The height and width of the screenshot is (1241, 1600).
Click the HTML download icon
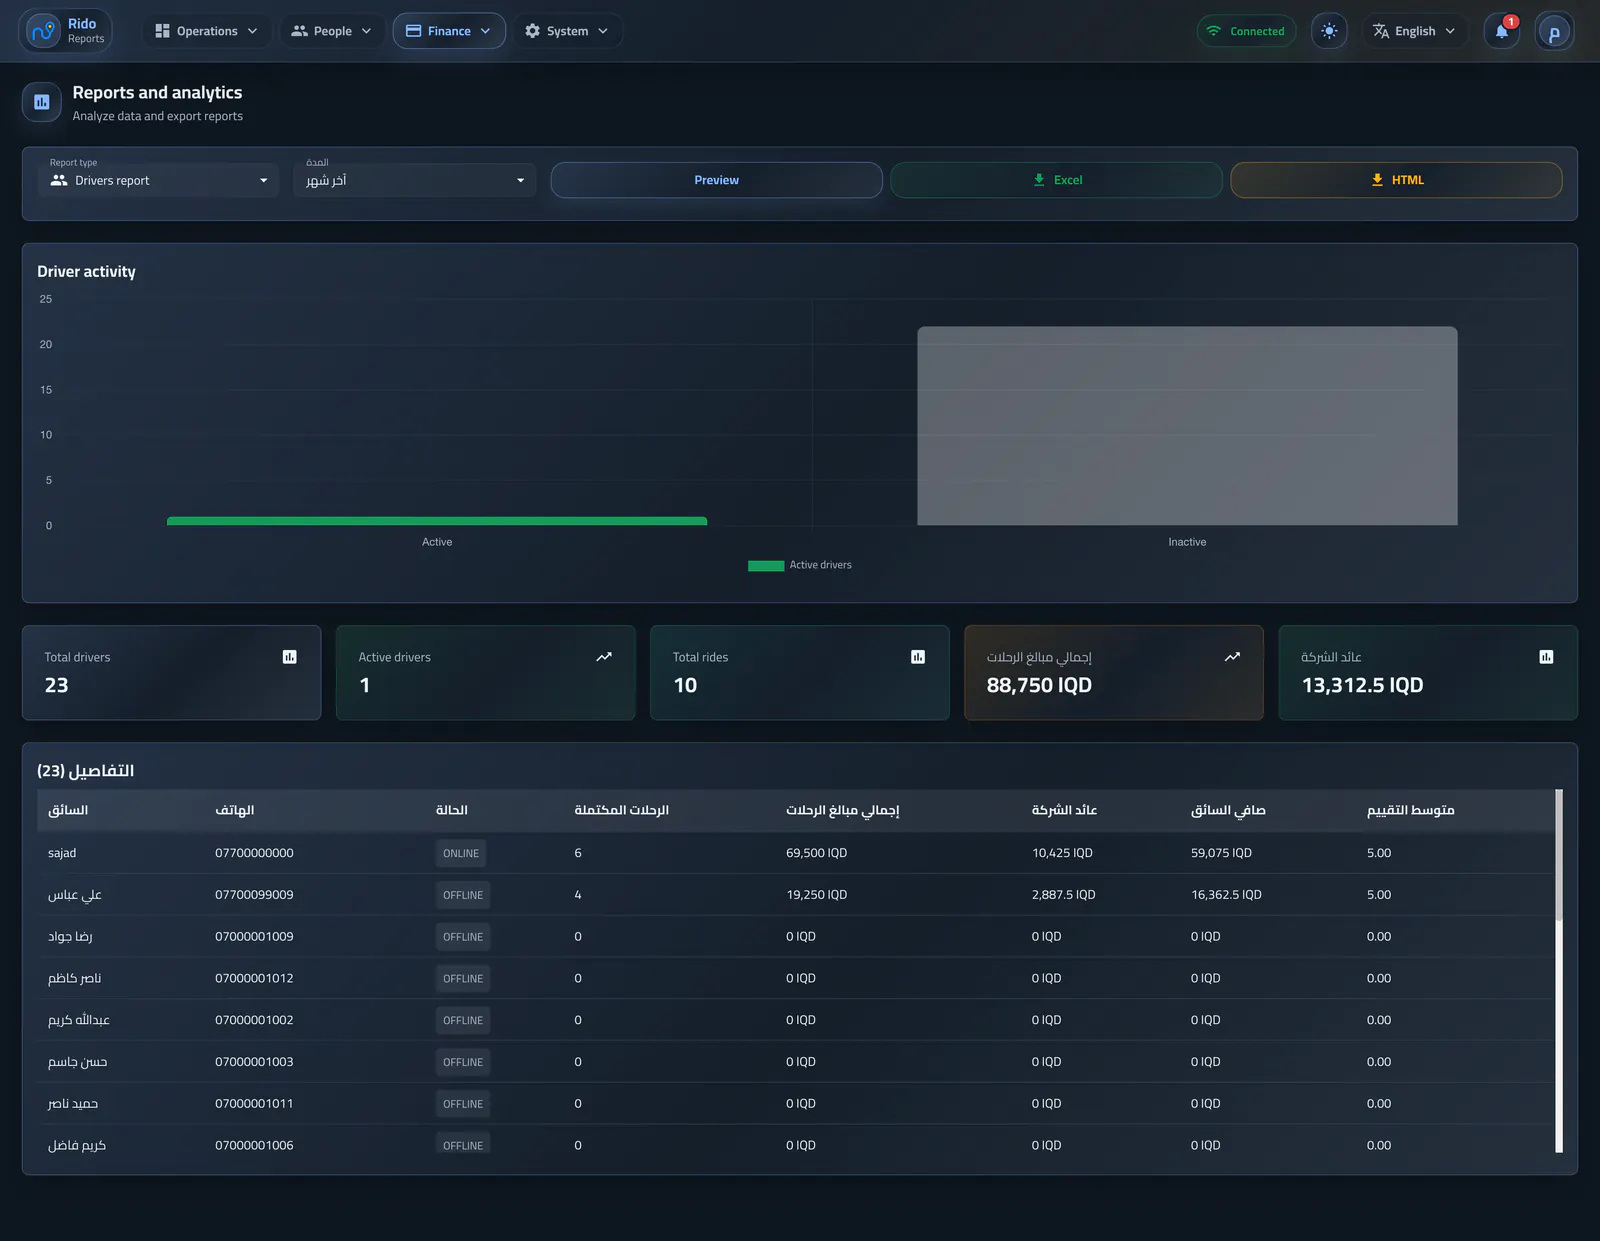(1377, 180)
